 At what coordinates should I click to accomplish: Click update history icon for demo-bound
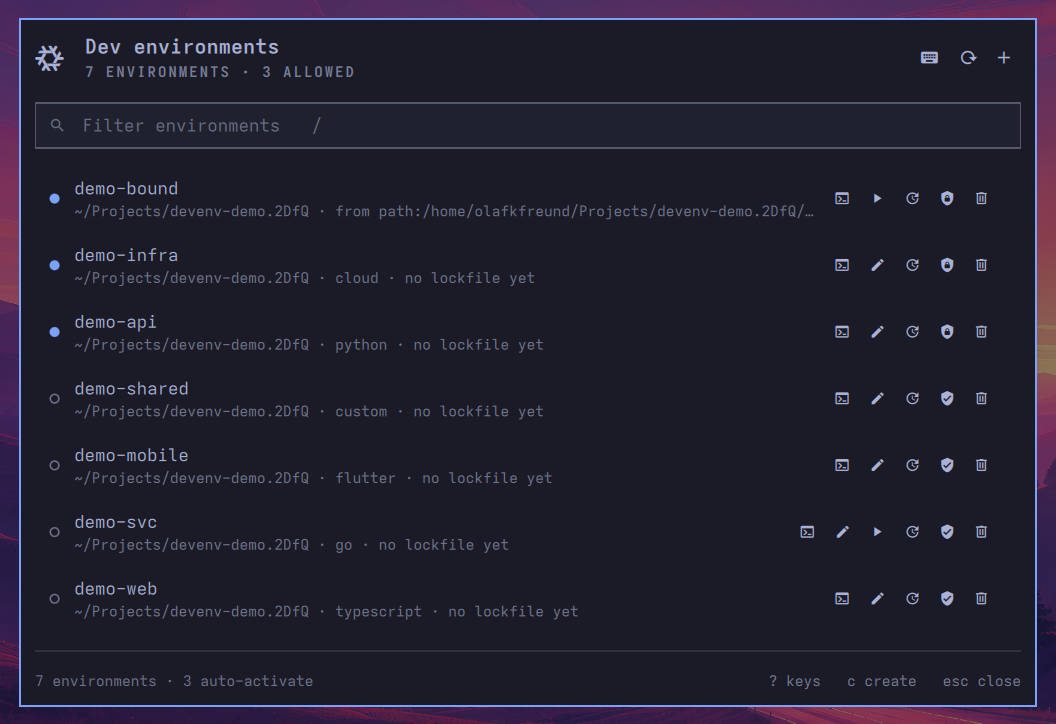(x=912, y=198)
